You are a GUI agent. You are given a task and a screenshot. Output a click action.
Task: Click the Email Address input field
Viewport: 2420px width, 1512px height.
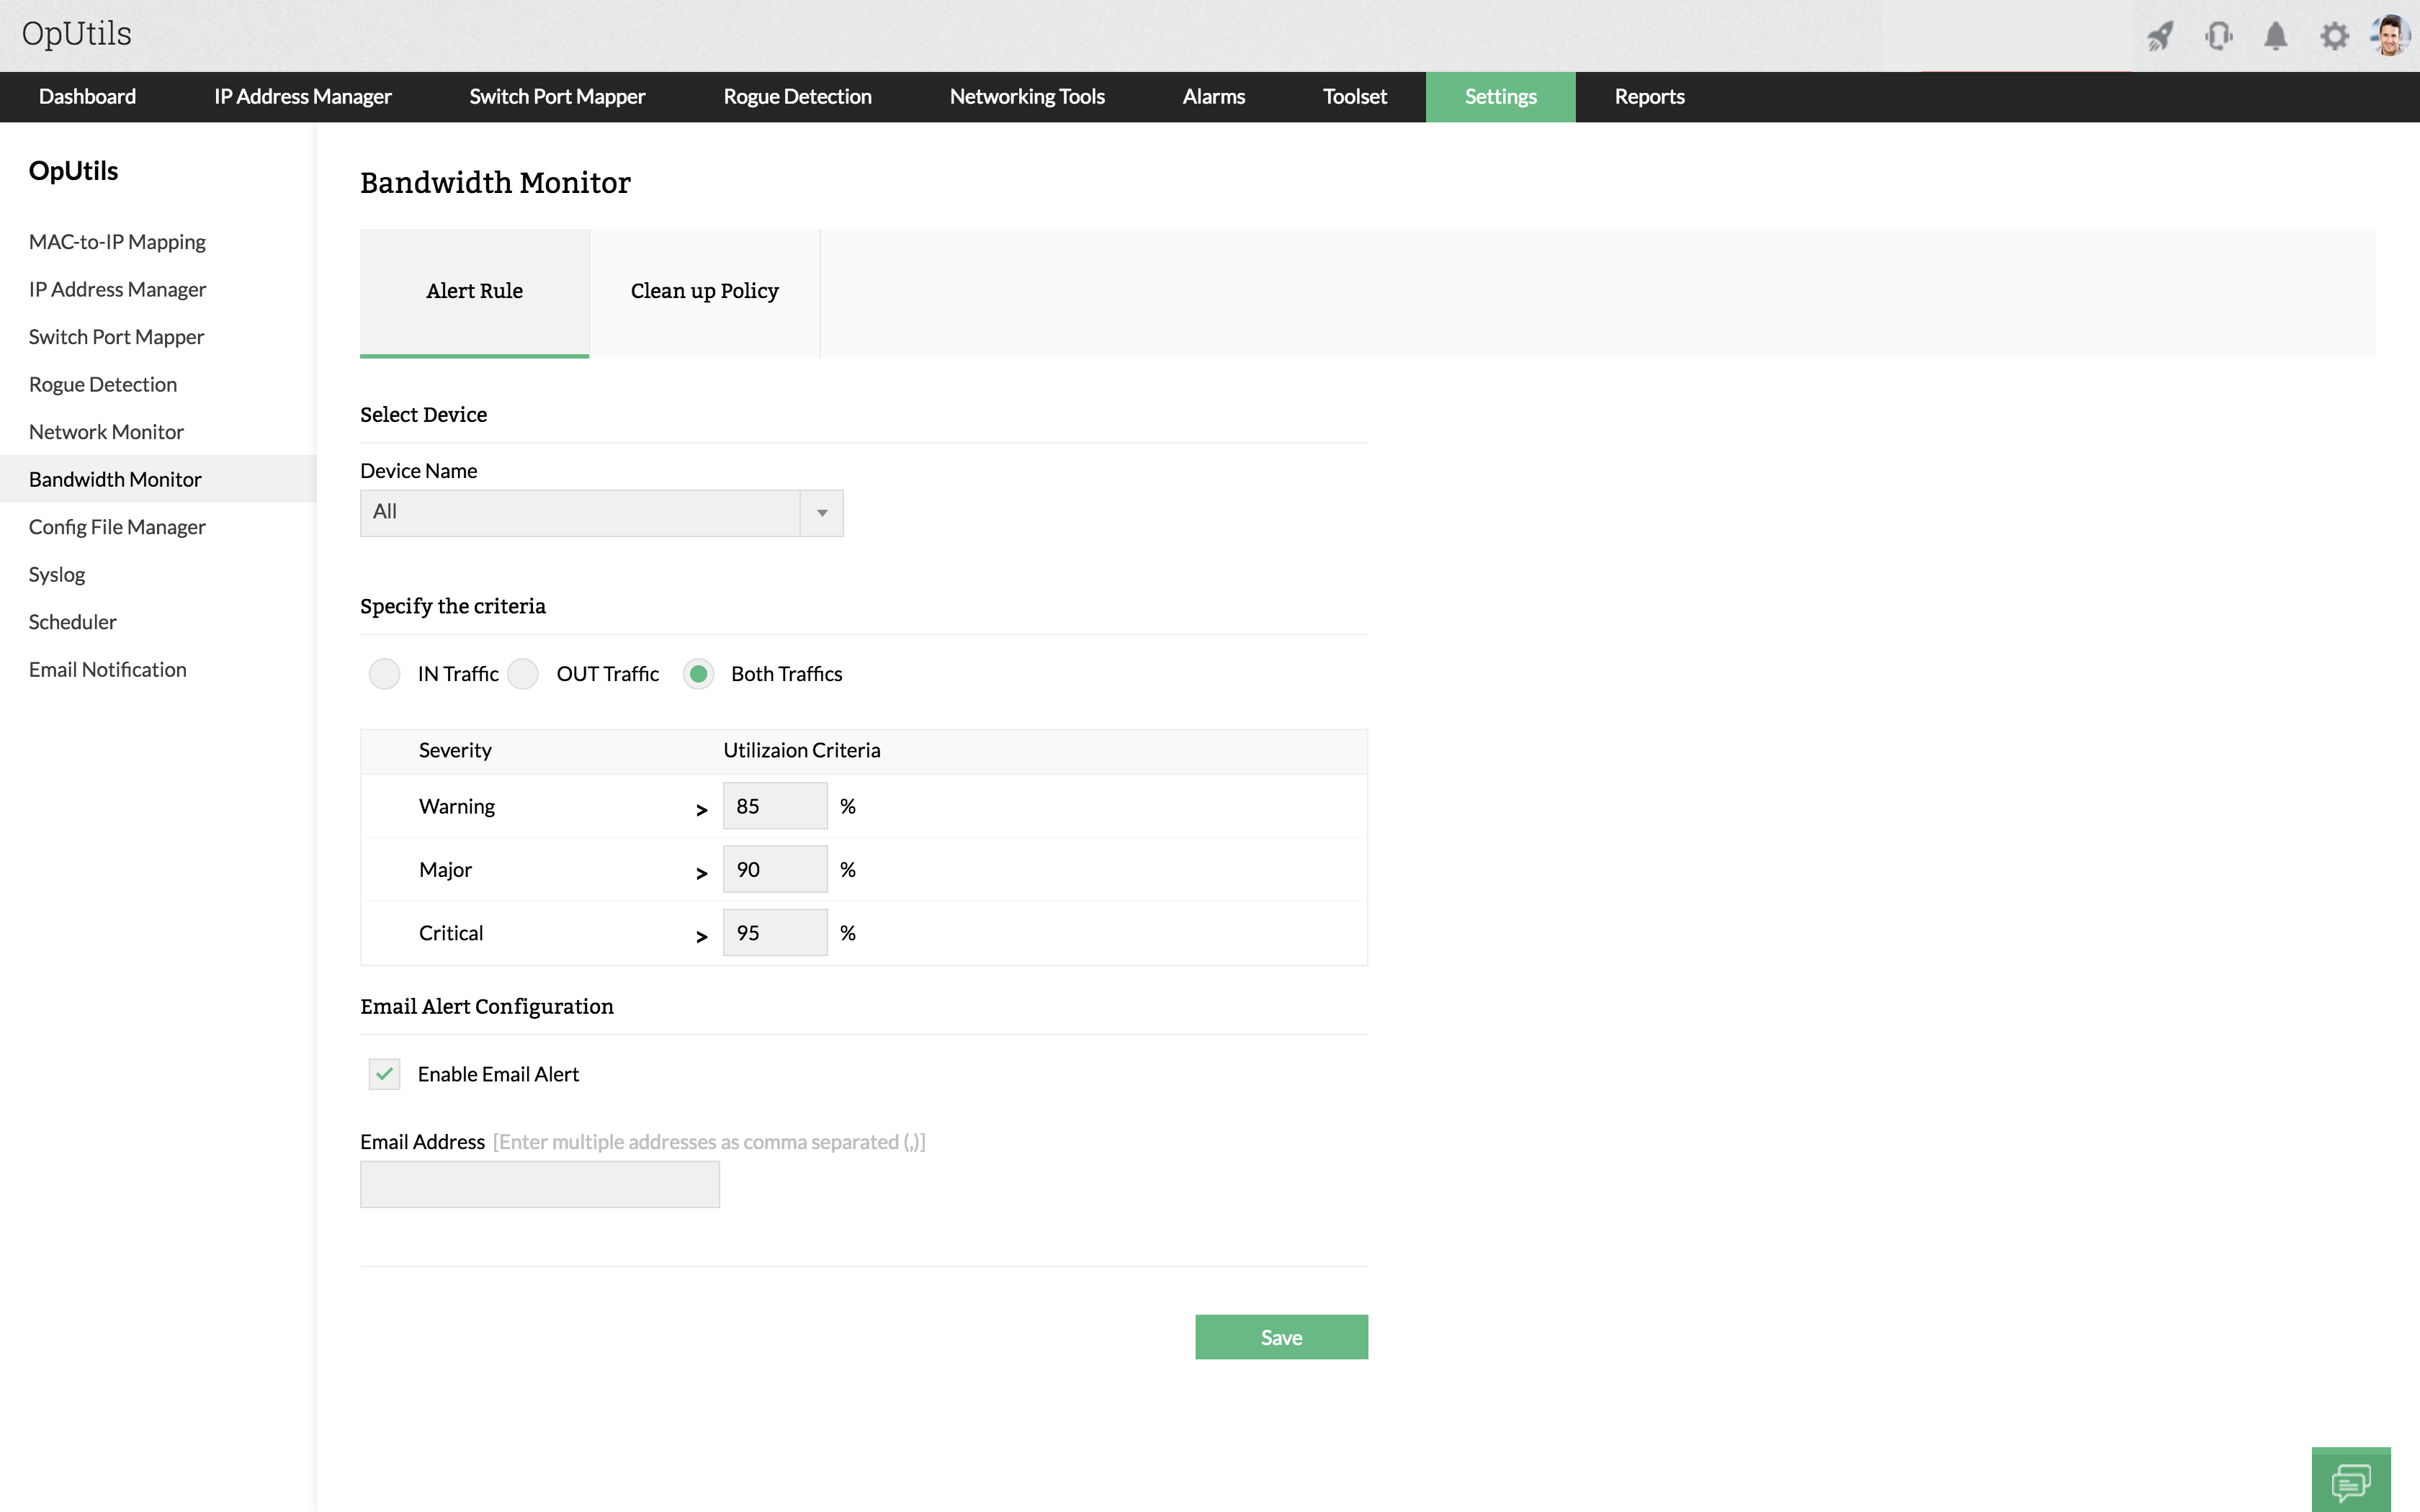pos(539,1184)
